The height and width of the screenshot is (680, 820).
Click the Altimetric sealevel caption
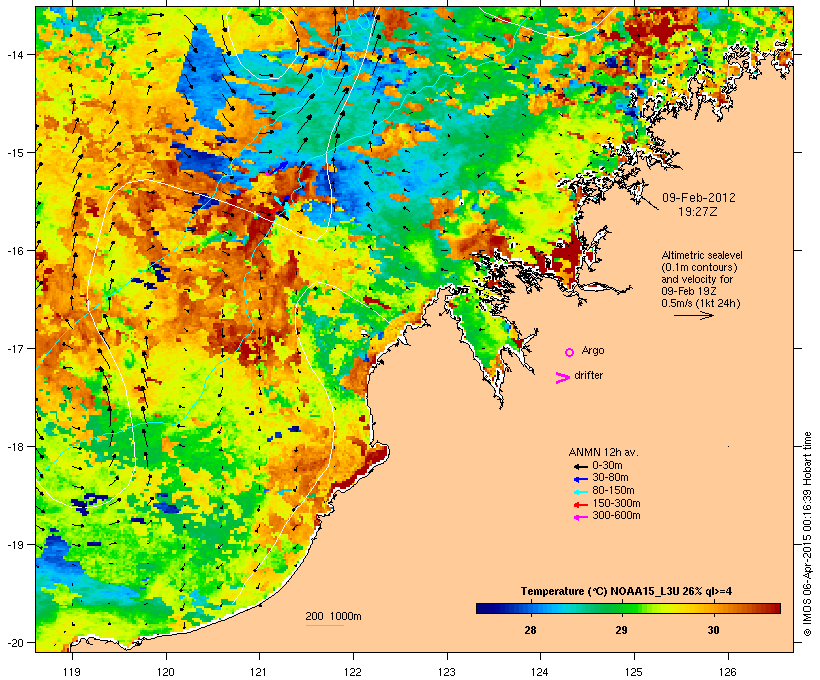tap(702, 255)
